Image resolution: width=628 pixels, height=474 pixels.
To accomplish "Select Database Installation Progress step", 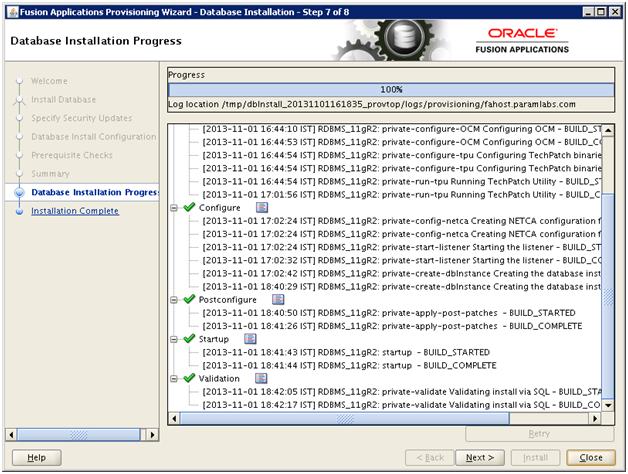I will (95, 192).
